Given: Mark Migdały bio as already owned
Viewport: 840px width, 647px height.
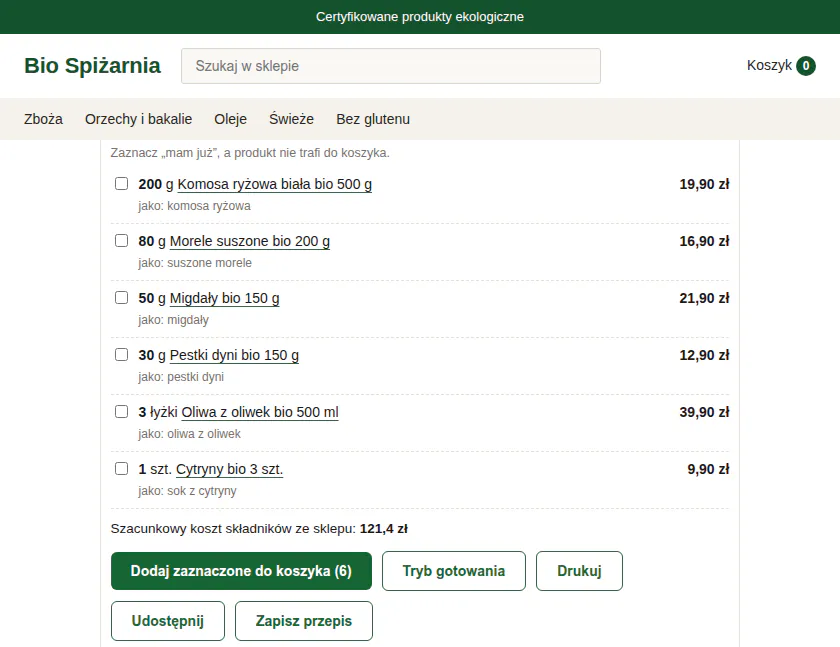Looking at the screenshot, I should click(x=122, y=297).
